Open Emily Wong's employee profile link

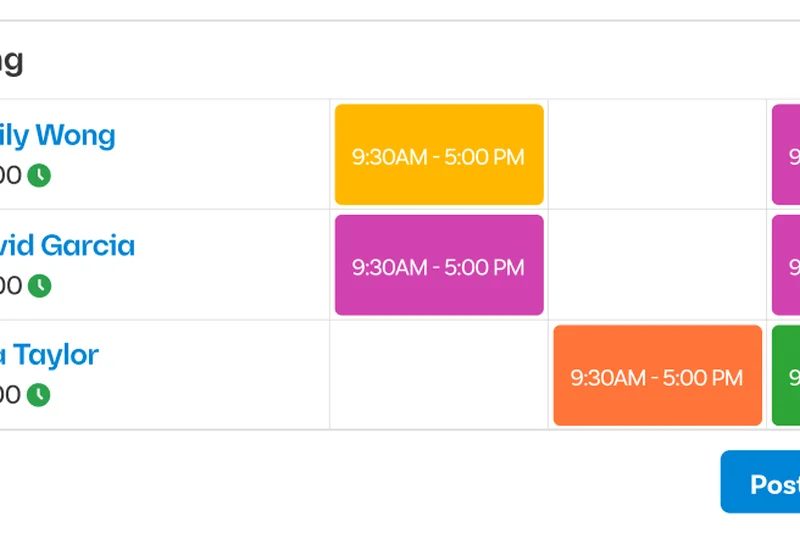[58, 135]
